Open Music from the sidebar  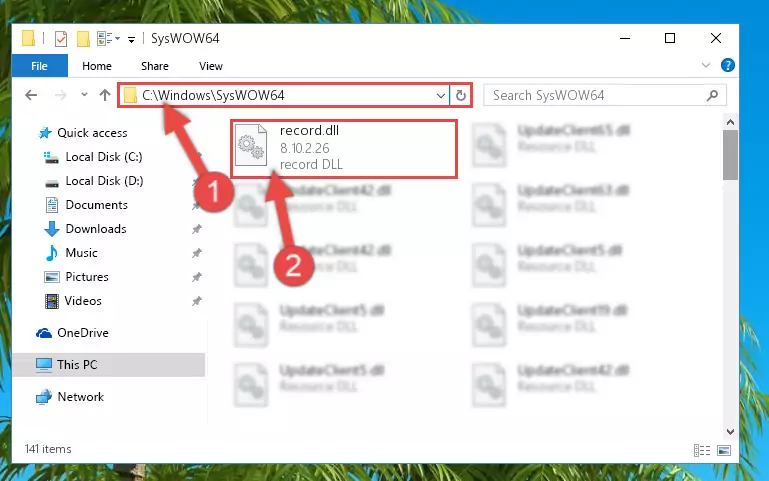point(81,253)
